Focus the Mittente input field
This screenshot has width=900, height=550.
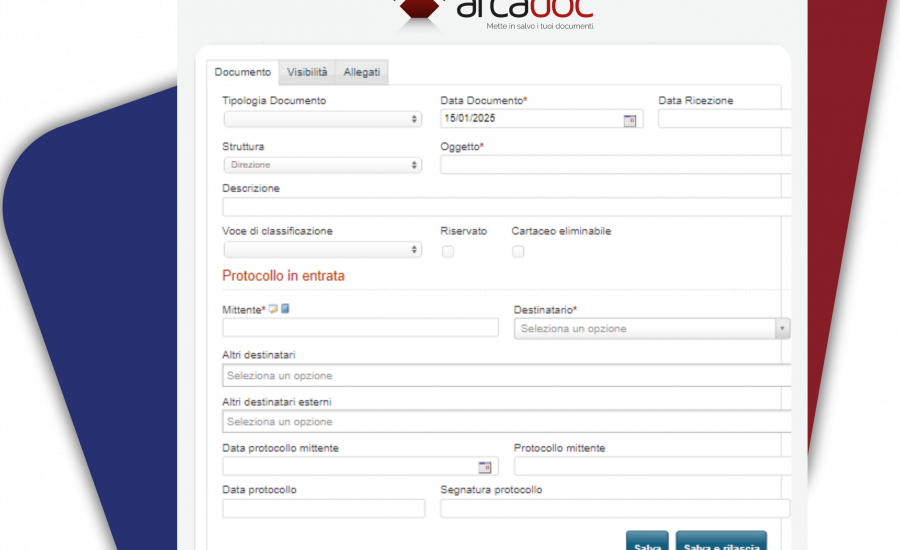pos(360,327)
